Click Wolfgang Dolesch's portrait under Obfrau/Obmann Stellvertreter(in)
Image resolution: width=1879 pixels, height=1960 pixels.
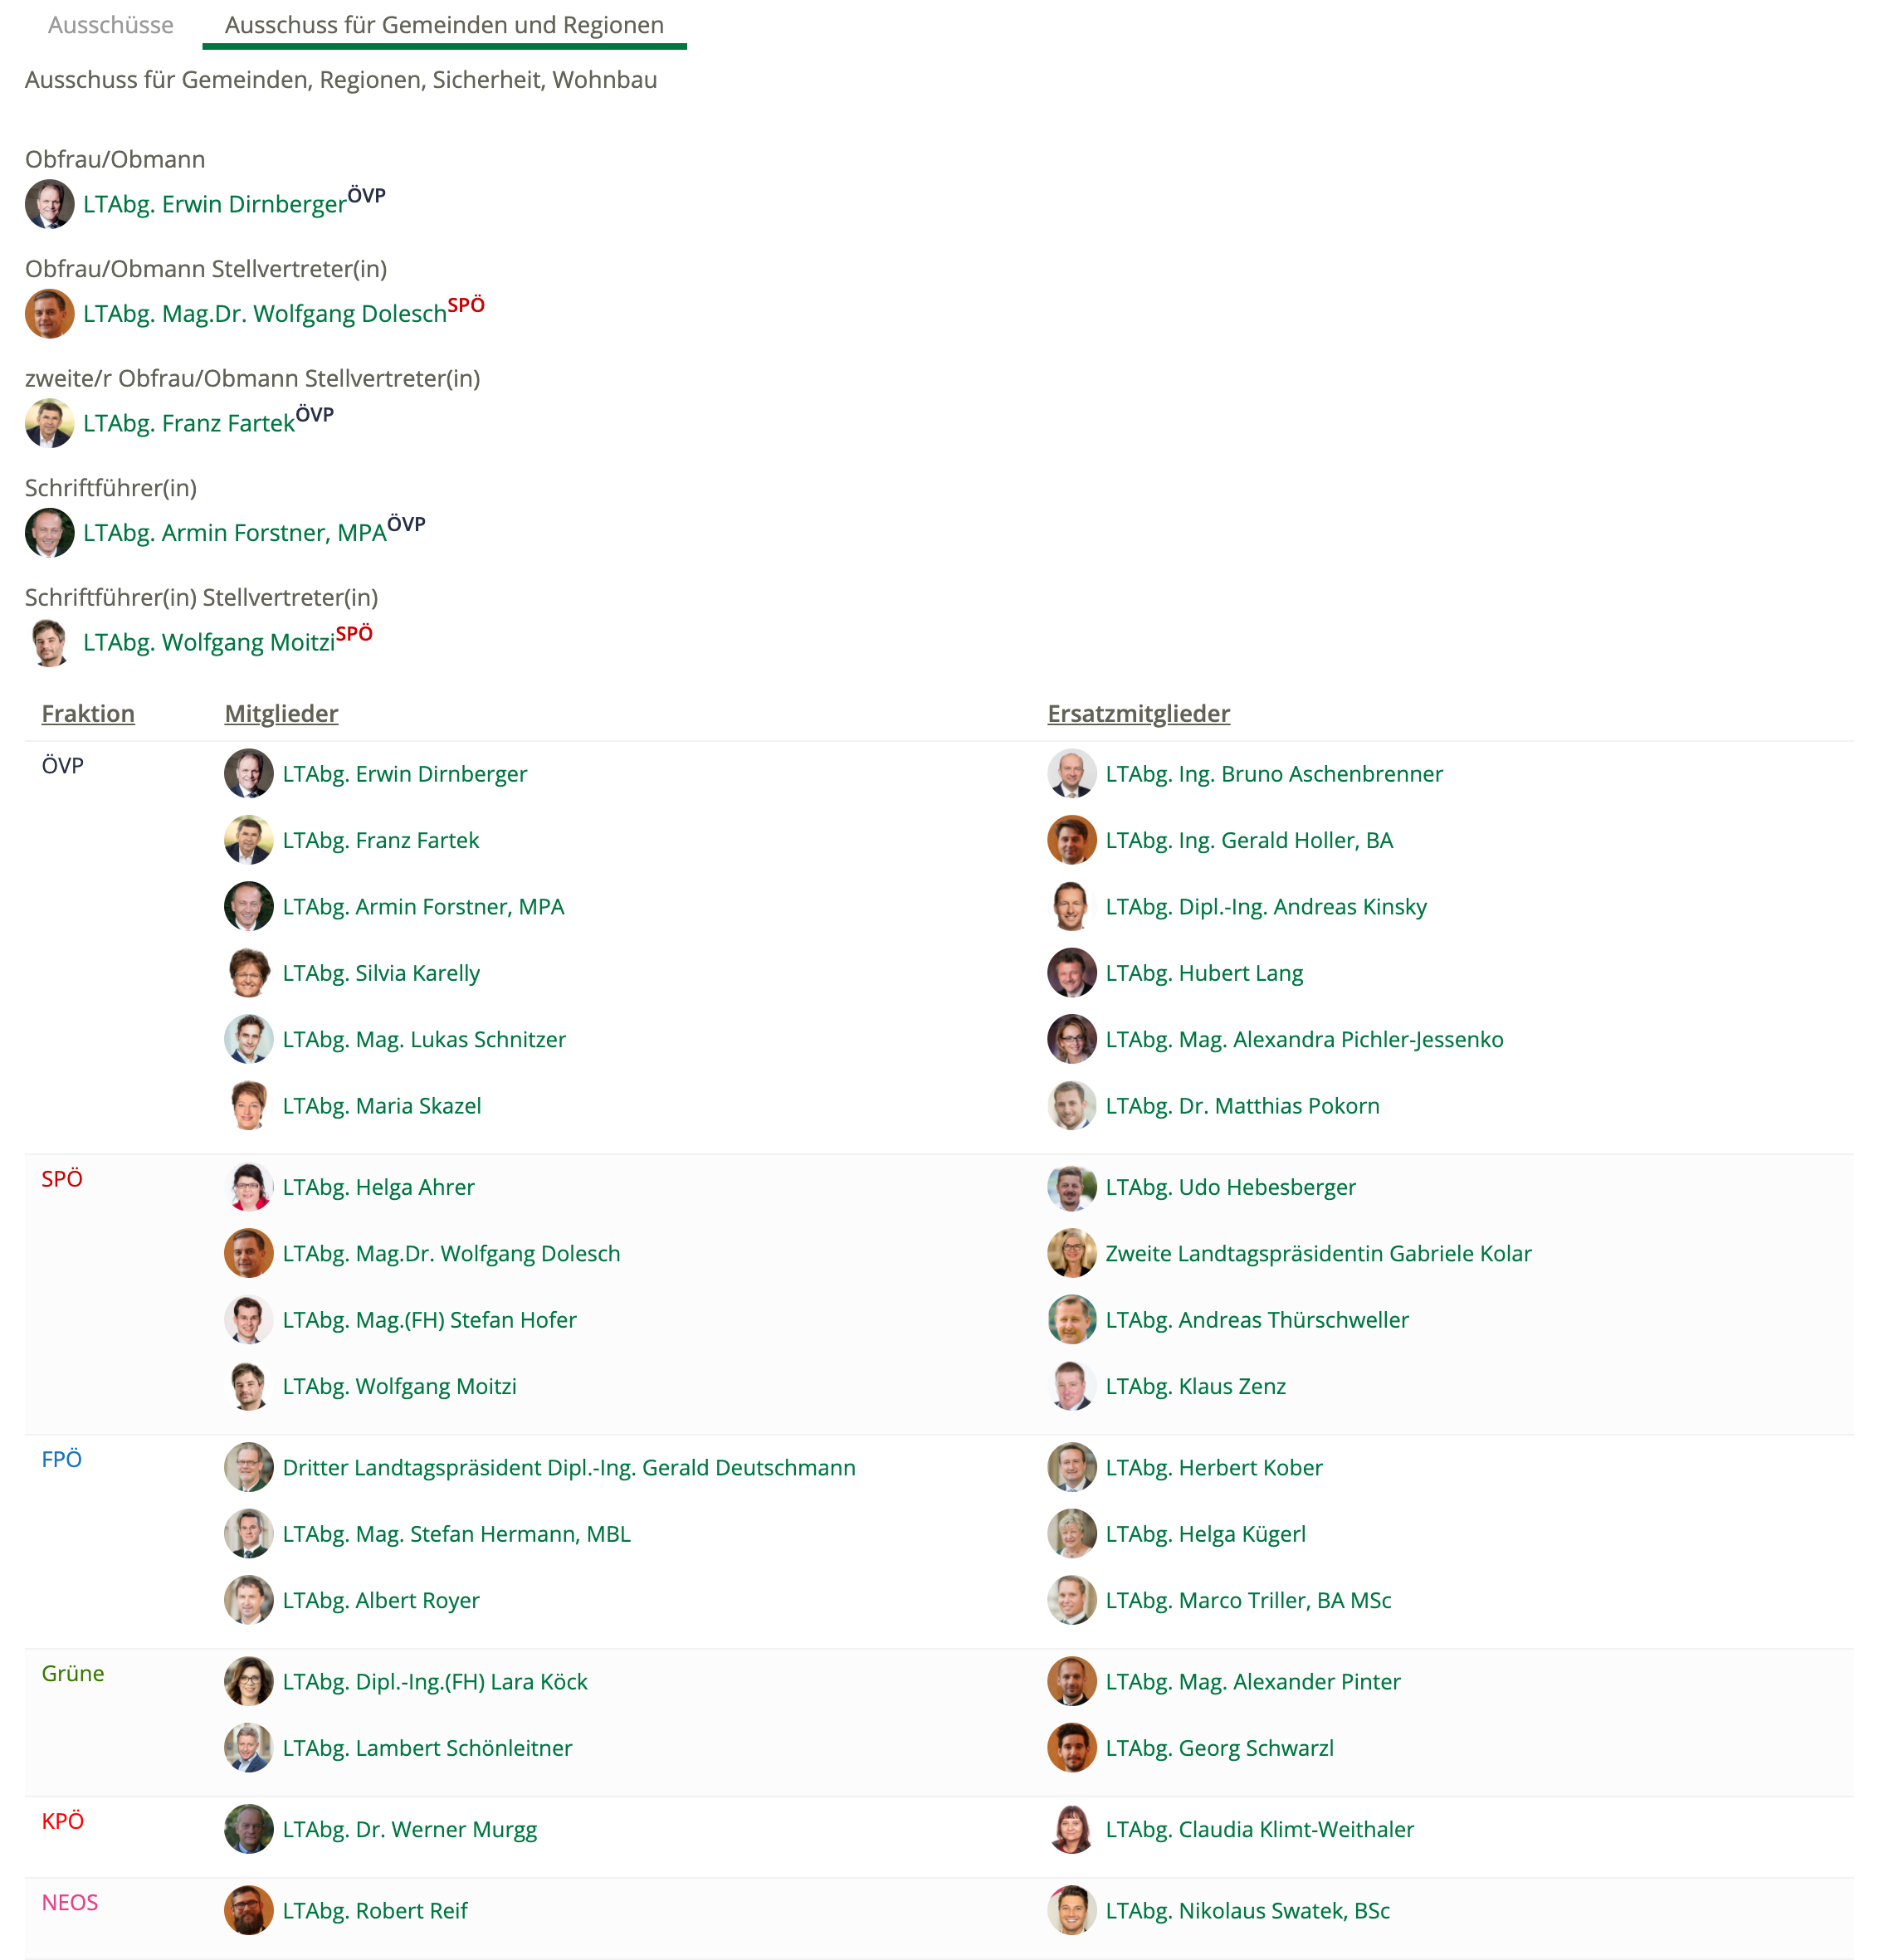(49, 314)
